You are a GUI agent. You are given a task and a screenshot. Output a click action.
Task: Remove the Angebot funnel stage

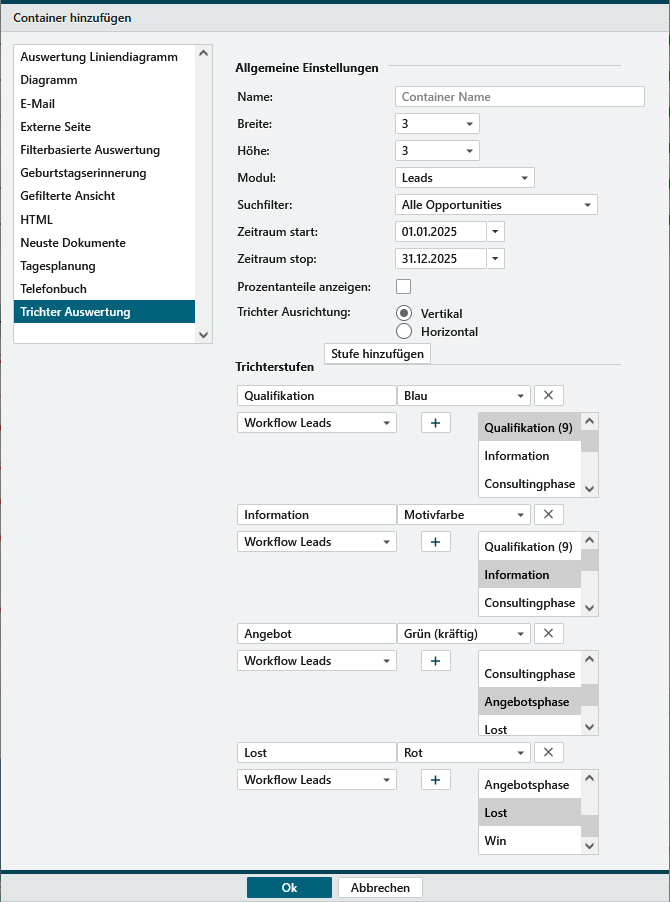pos(548,633)
